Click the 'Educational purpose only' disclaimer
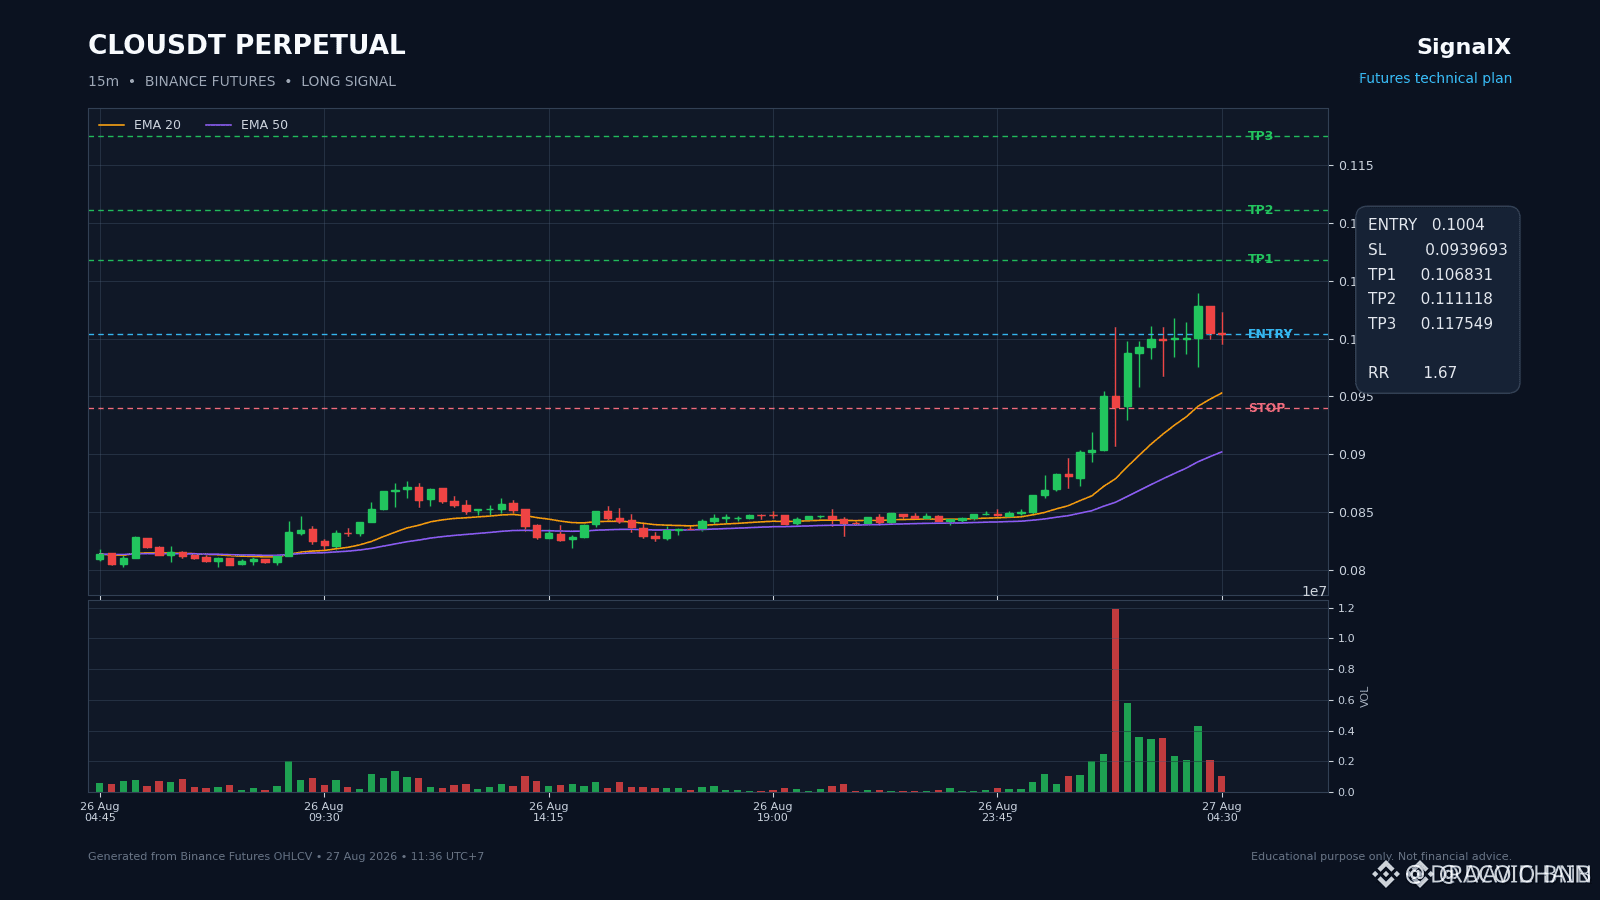 click(1381, 857)
